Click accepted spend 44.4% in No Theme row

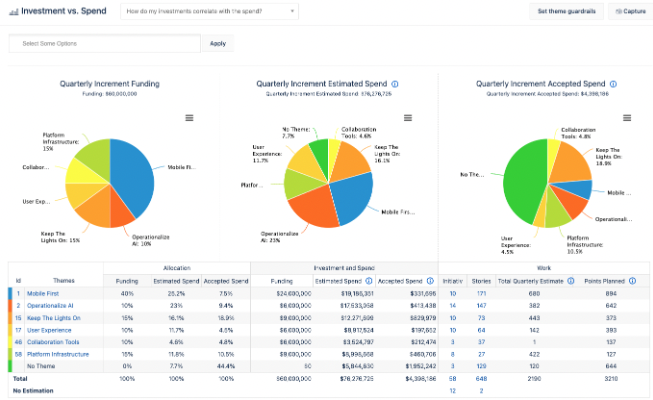tap(226, 366)
